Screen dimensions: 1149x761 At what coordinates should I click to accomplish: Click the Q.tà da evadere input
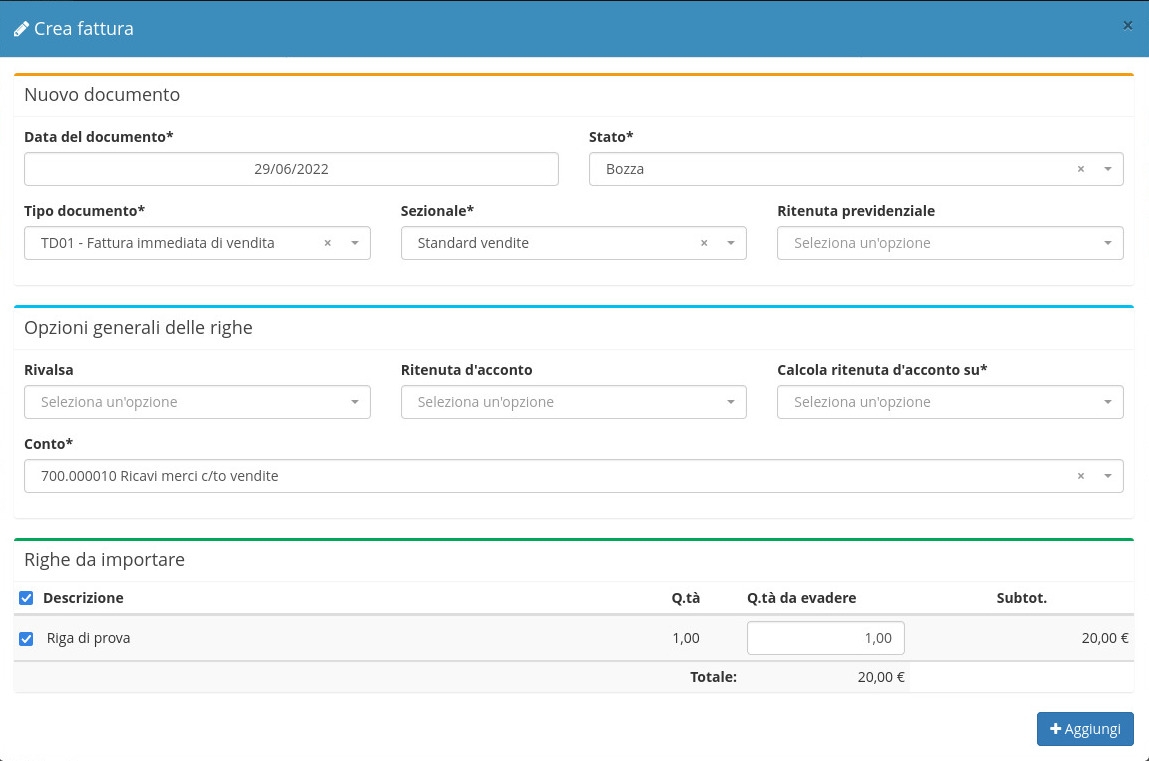825,638
